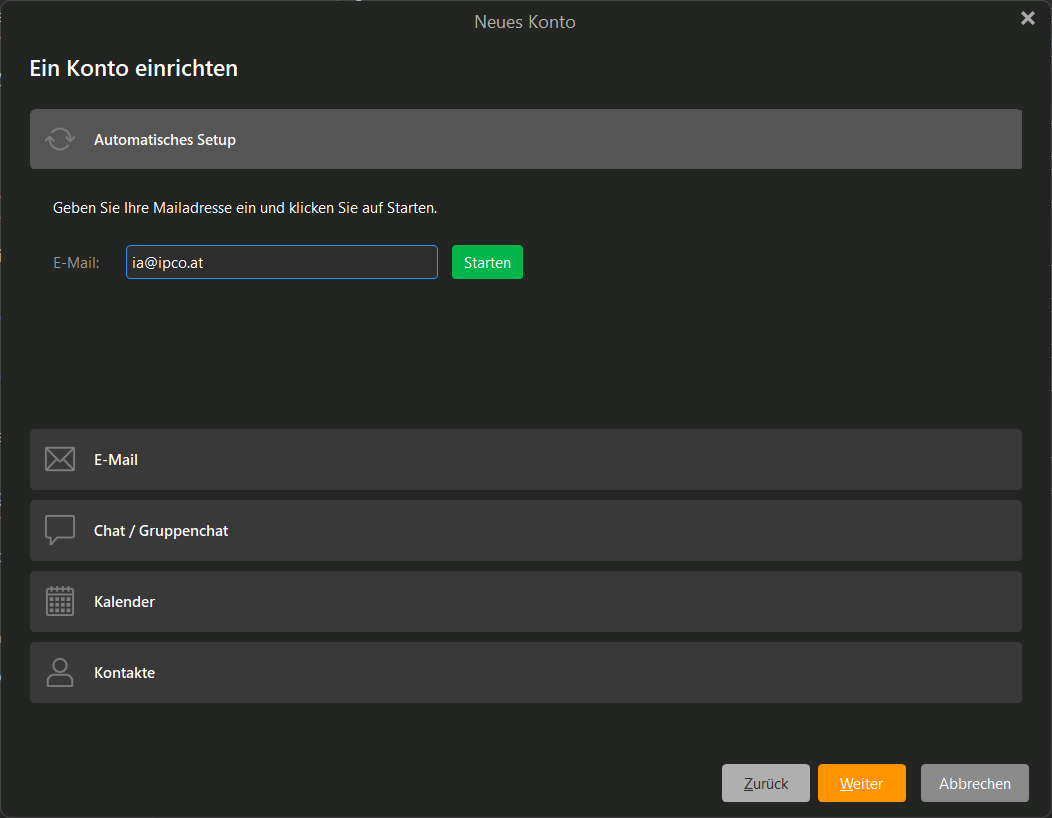Cancel setup via Abbrechen button
Viewport: 1052px width, 818px height.
click(974, 783)
